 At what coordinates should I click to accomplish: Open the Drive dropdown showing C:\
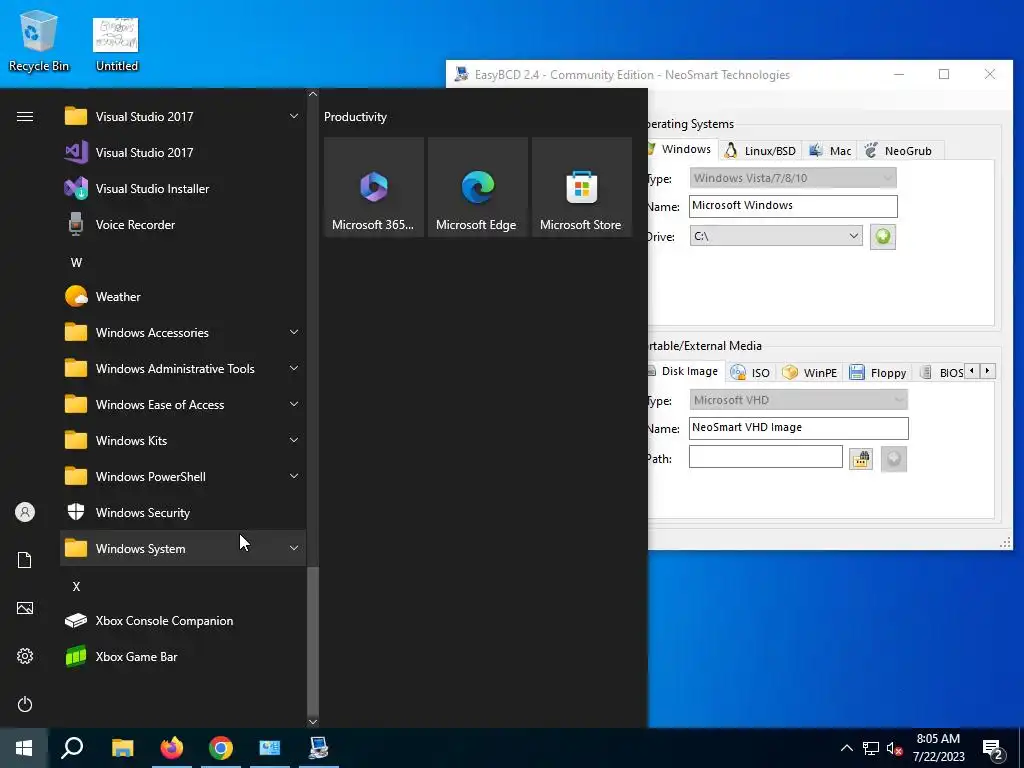tap(776, 236)
